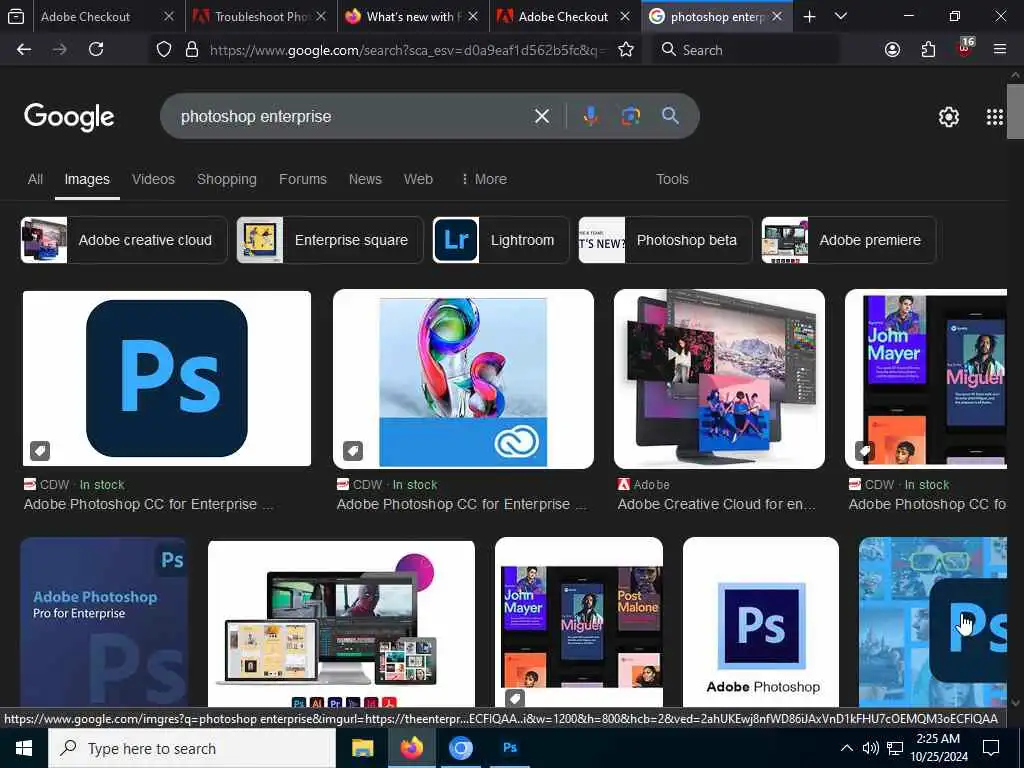Switch to the Videos tab

tap(153, 179)
